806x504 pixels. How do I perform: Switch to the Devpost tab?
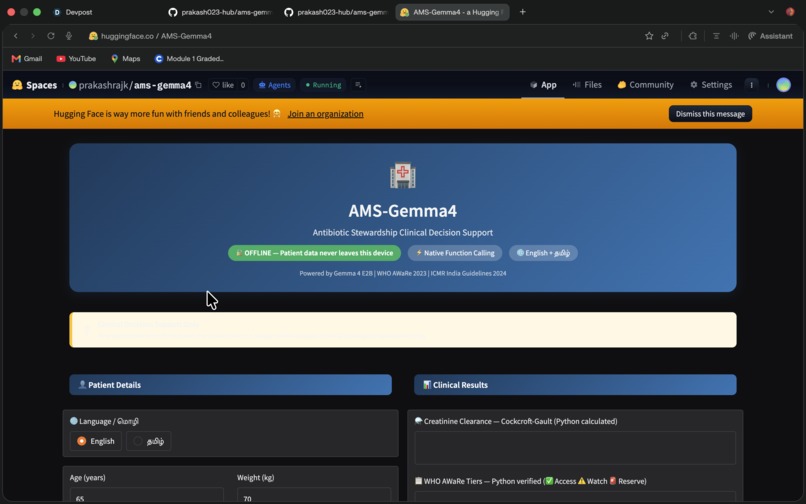(74, 12)
